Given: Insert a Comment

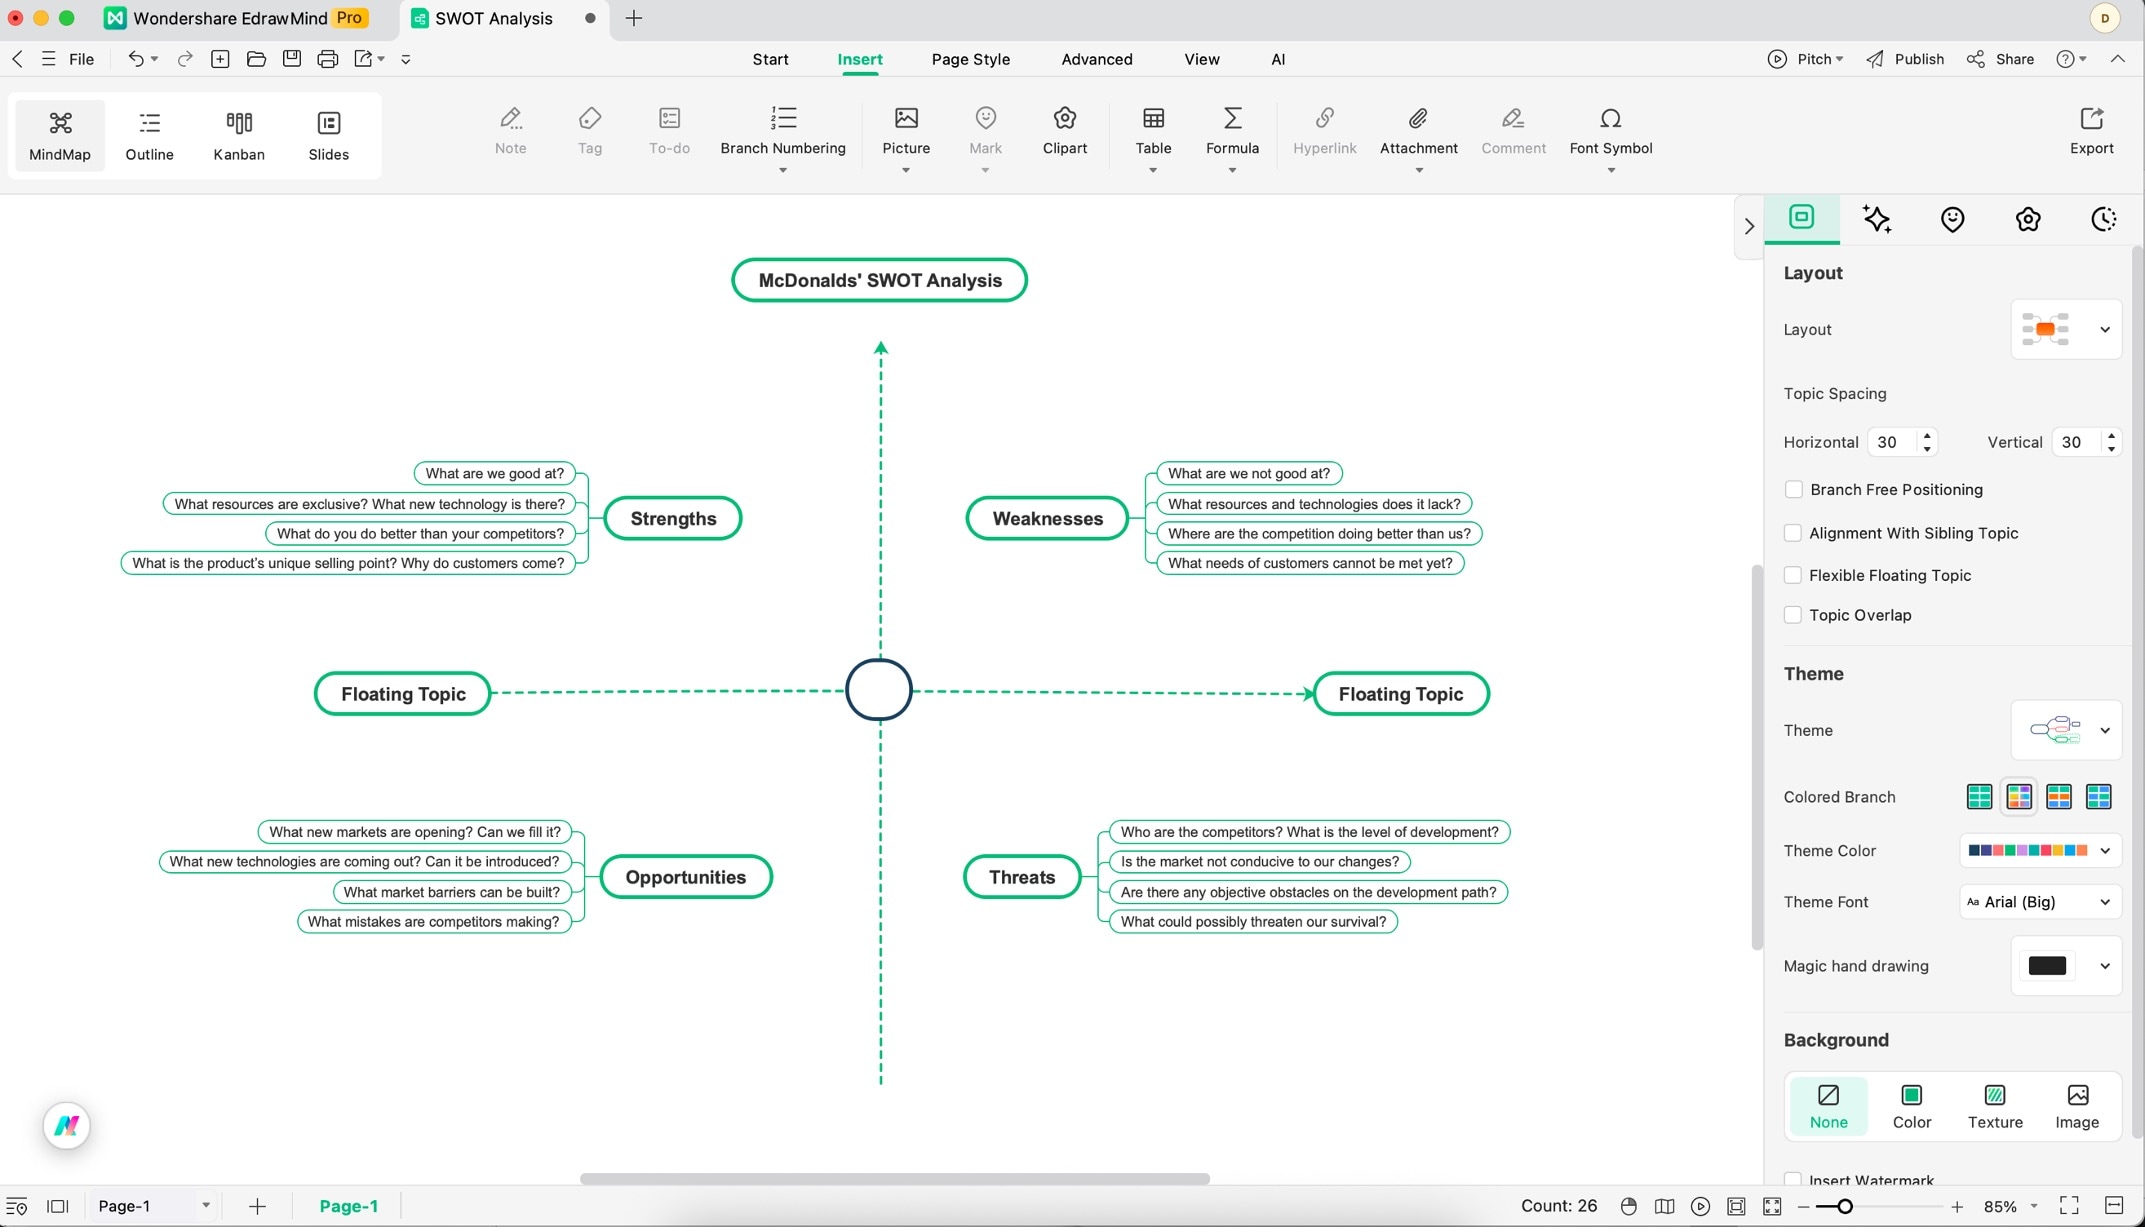Looking at the screenshot, I should [1513, 131].
